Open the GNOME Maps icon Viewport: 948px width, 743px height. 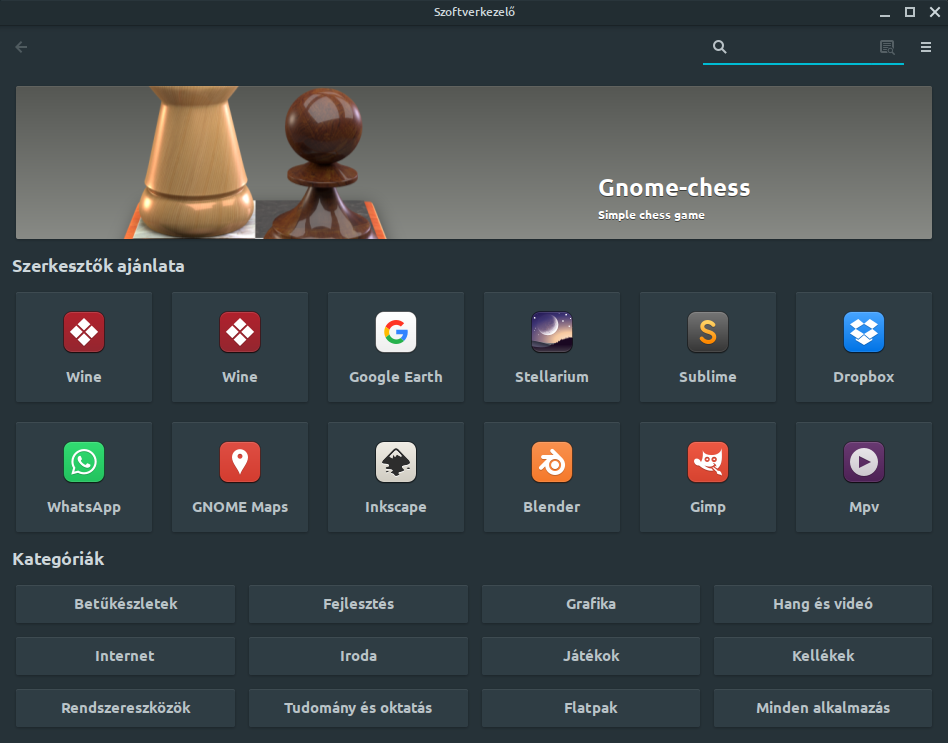[240, 462]
